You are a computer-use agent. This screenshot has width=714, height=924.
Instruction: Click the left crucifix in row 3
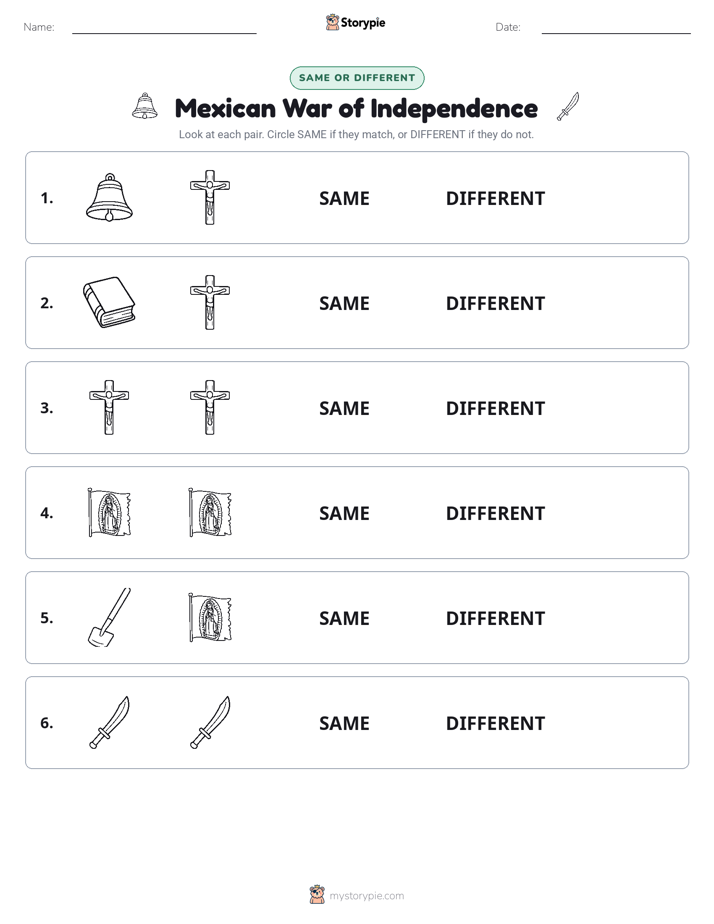(109, 407)
